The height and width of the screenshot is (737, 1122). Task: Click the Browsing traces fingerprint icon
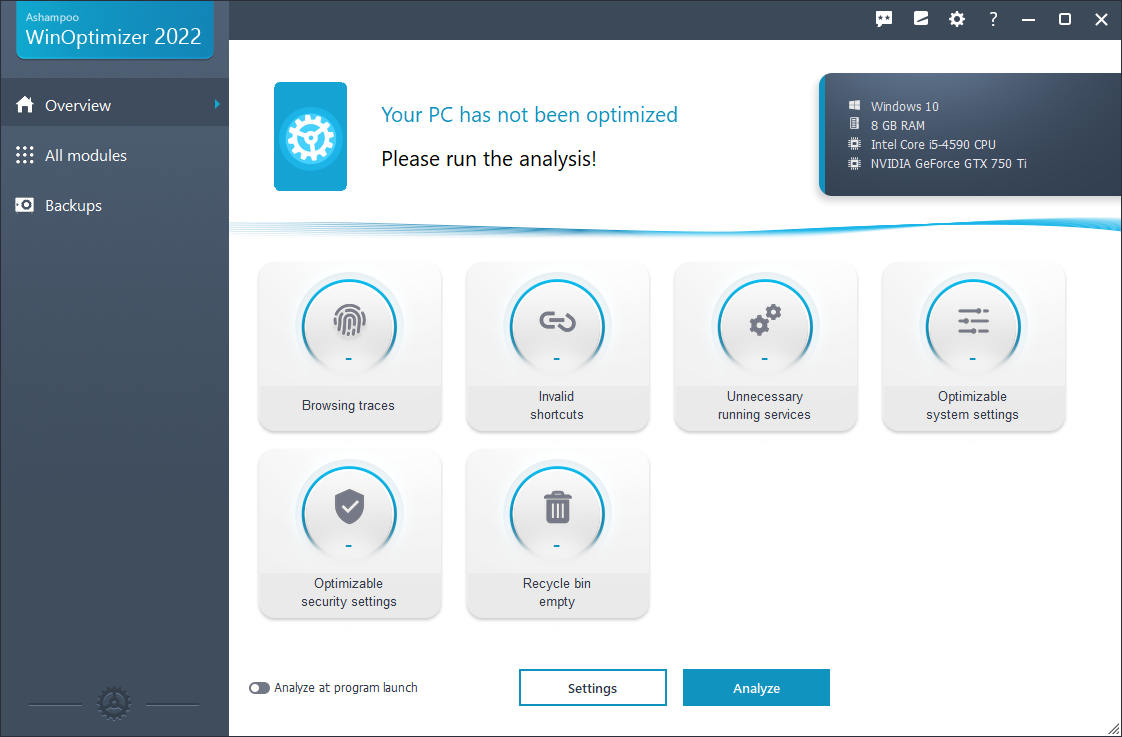click(349, 321)
